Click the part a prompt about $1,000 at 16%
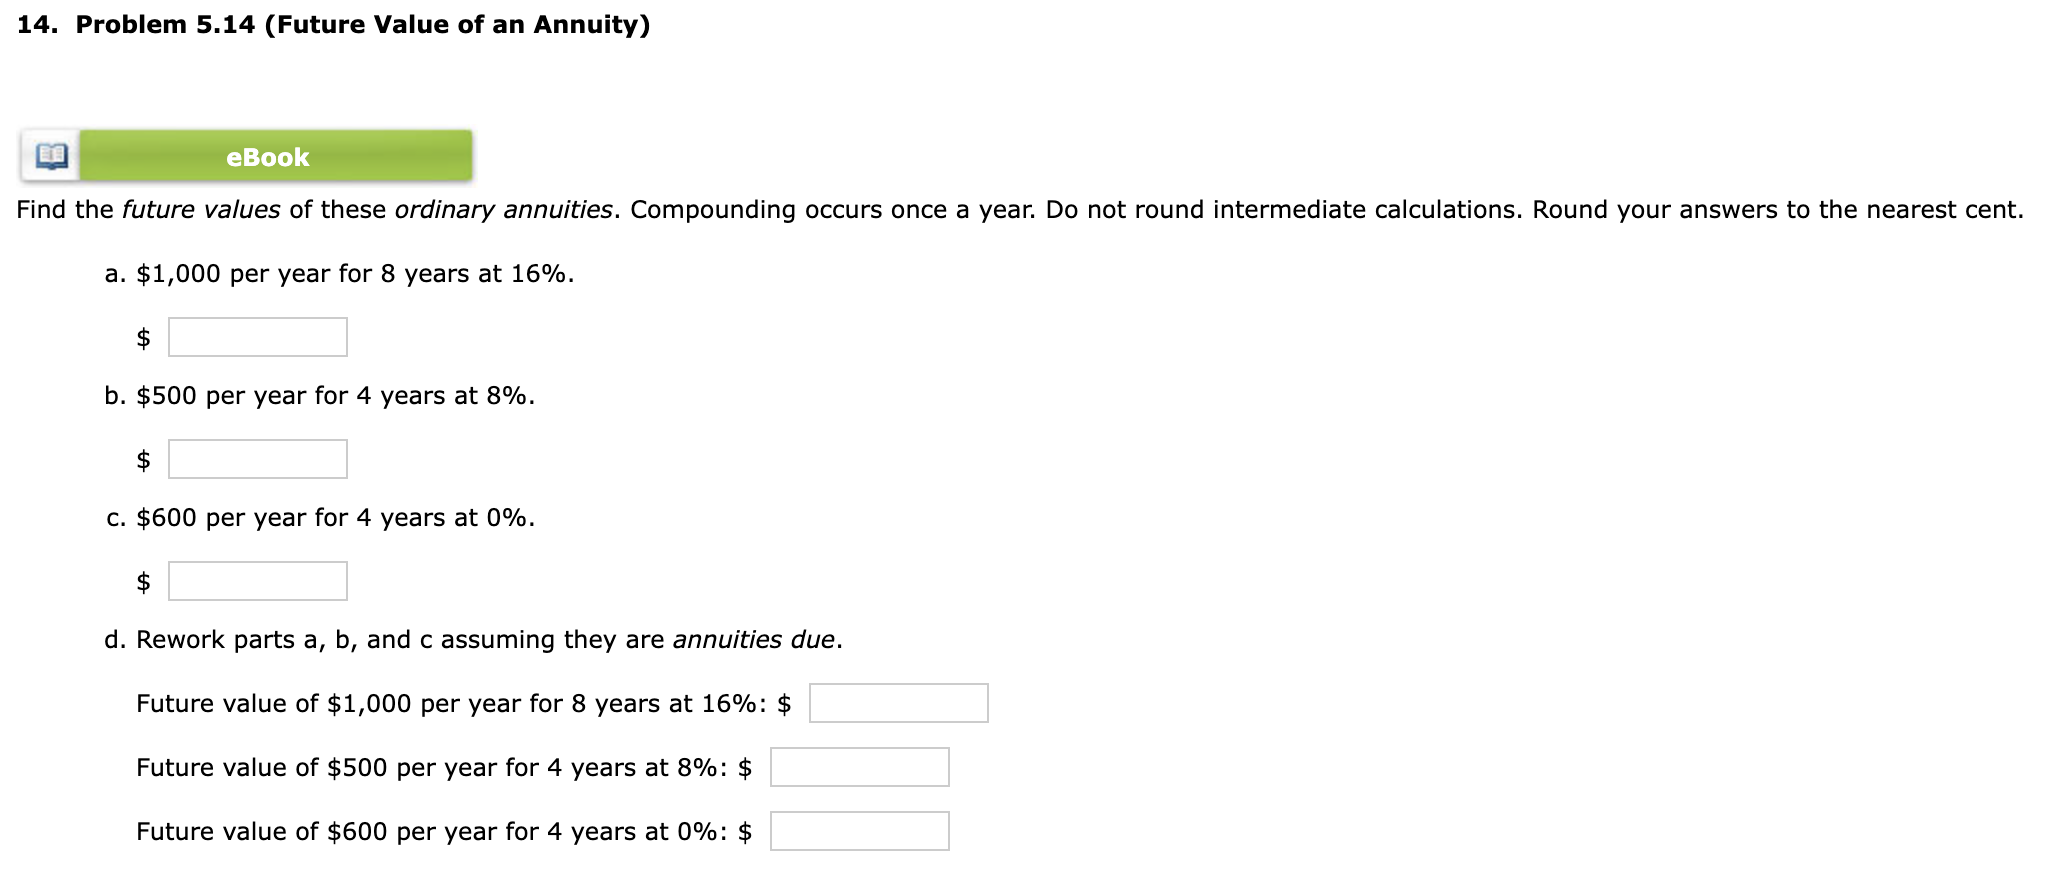Image resolution: width=2070 pixels, height=880 pixels. [338, 273]
